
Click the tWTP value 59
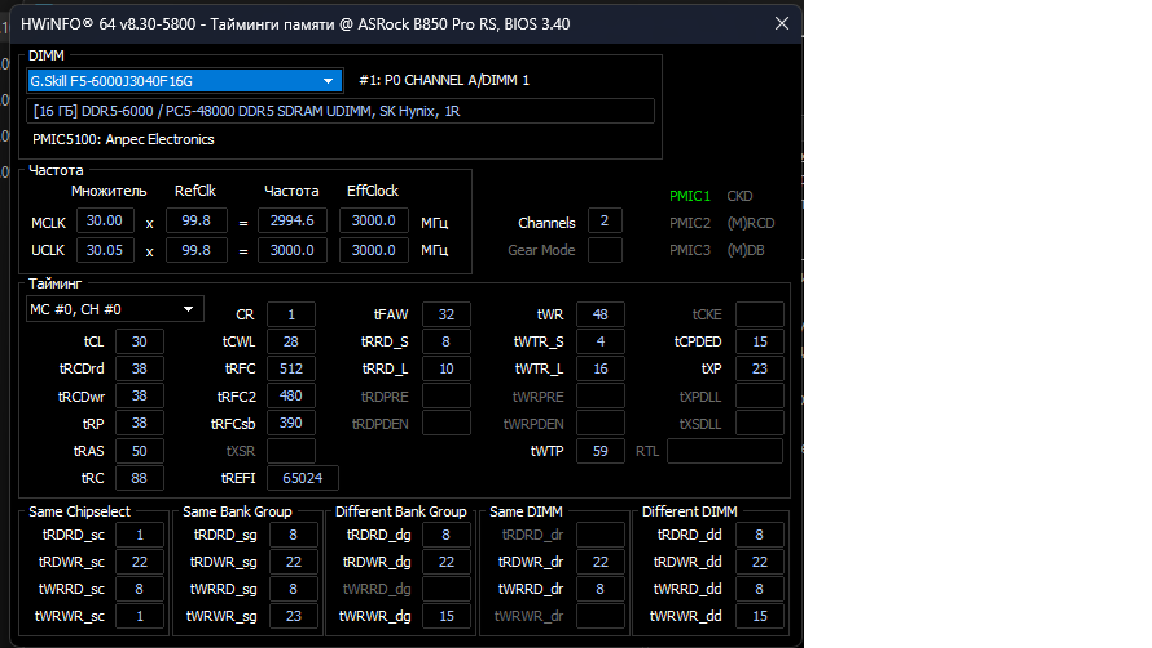point(600,451)
